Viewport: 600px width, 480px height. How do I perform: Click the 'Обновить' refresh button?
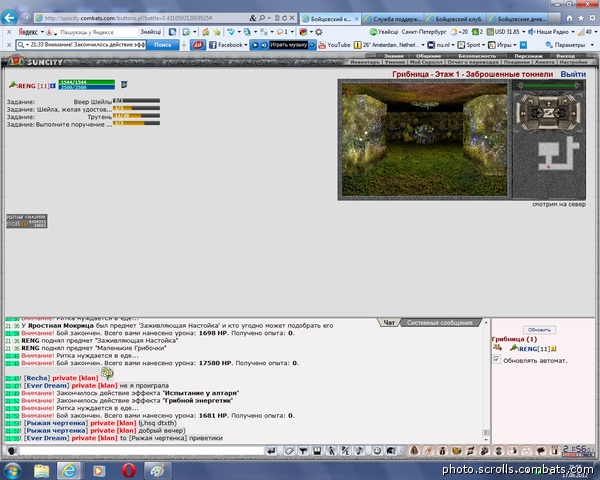[x=539, y=330]
